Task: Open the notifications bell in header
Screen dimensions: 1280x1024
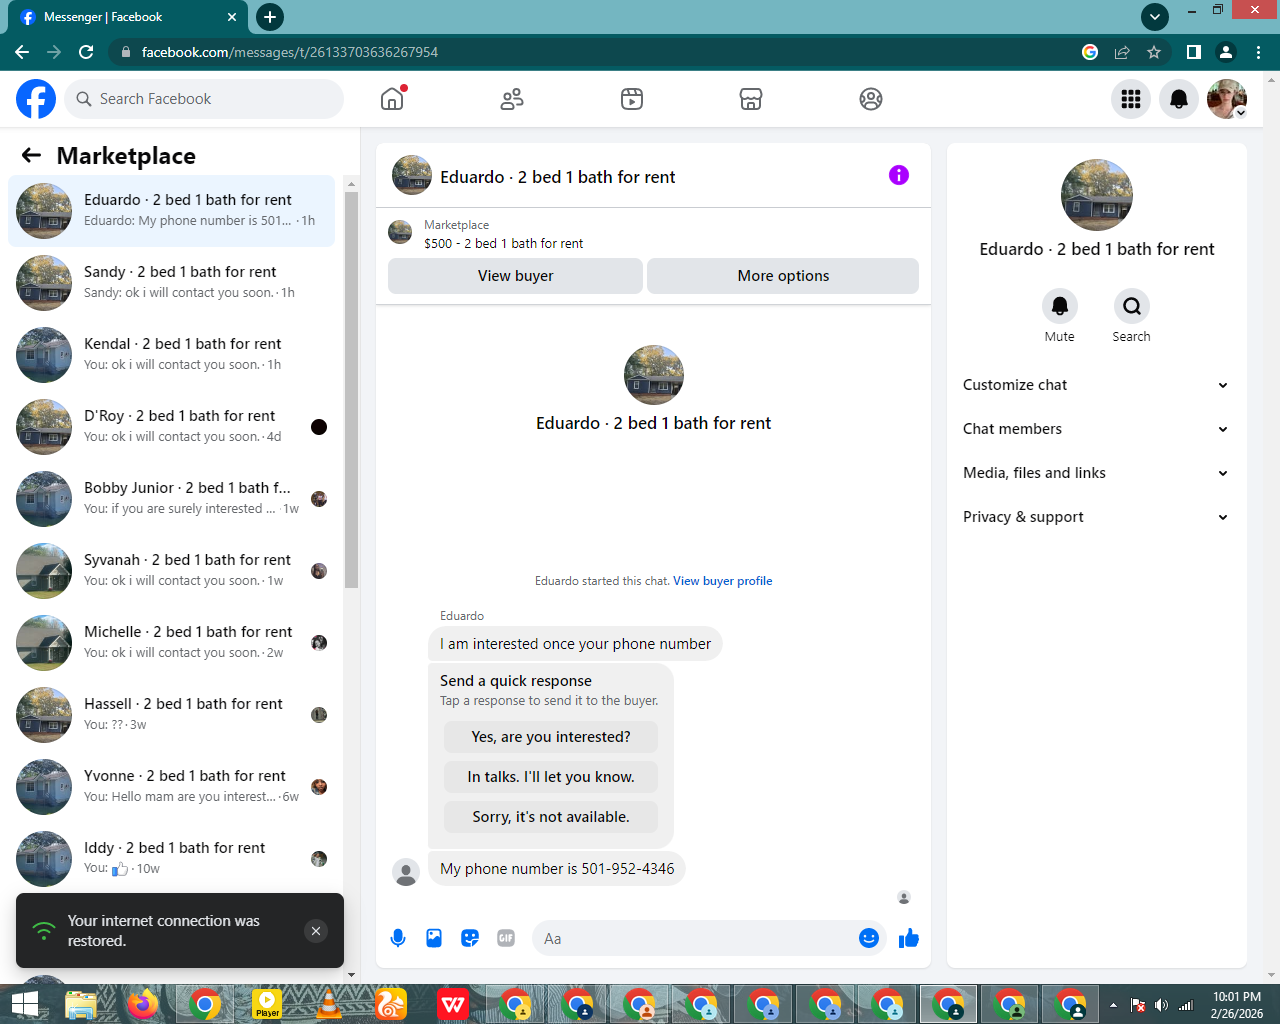Action: 1179,99
